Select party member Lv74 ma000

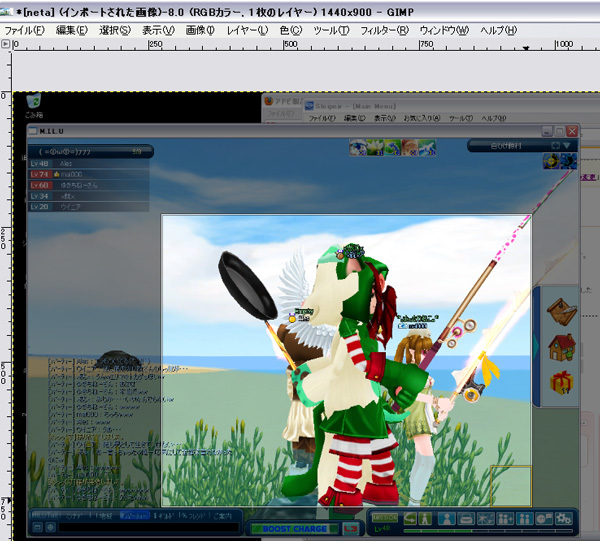click(x=89, y=174)
